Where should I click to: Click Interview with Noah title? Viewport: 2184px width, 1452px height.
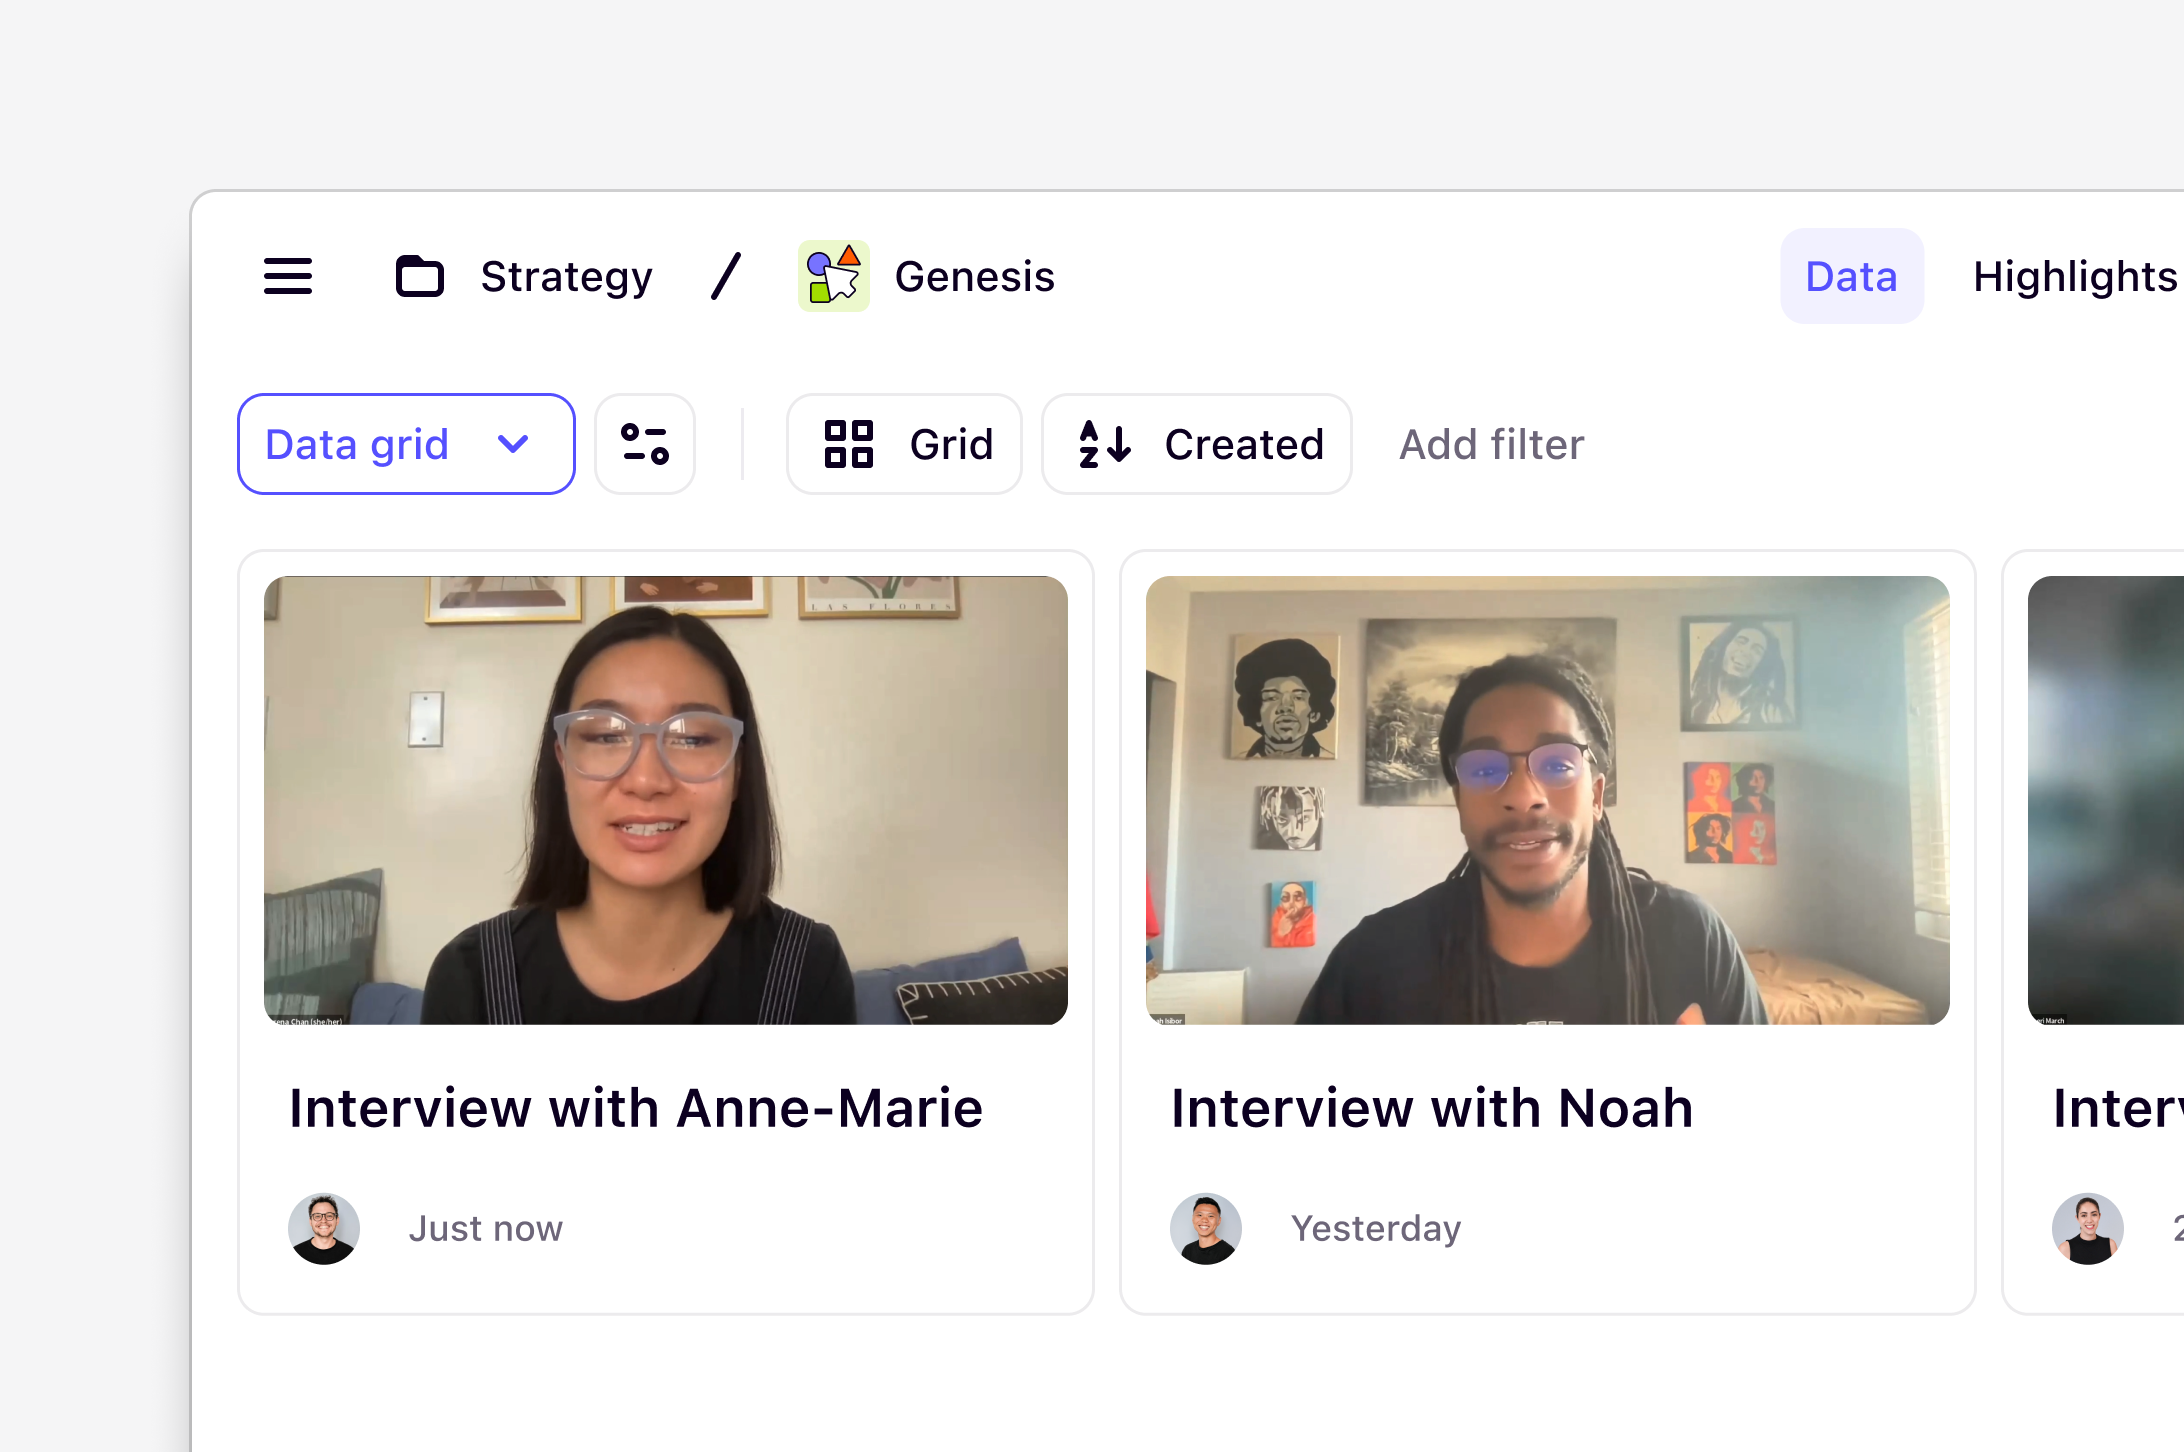click(1432, 1108)
